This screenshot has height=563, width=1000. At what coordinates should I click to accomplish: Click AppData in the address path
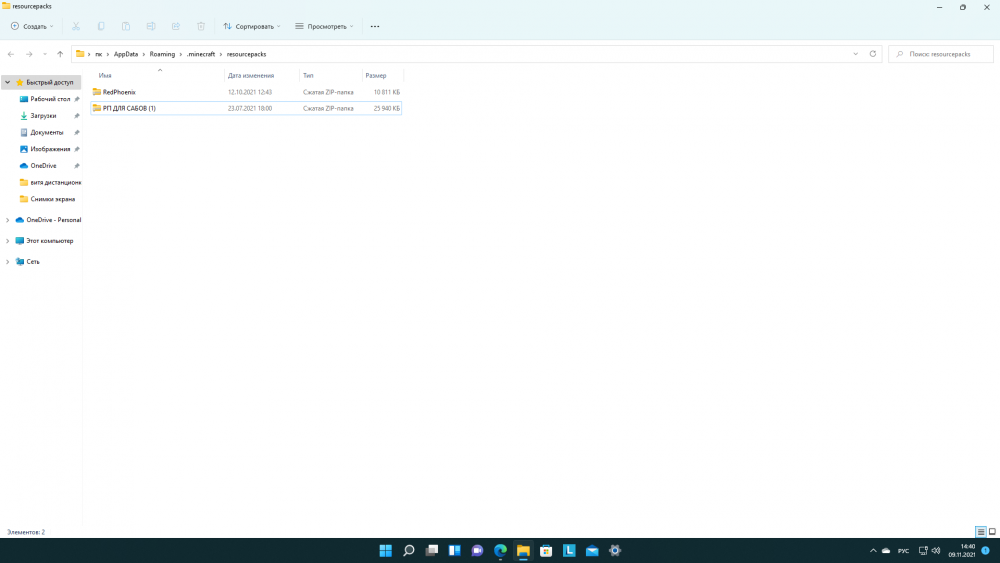pos(126,54)
